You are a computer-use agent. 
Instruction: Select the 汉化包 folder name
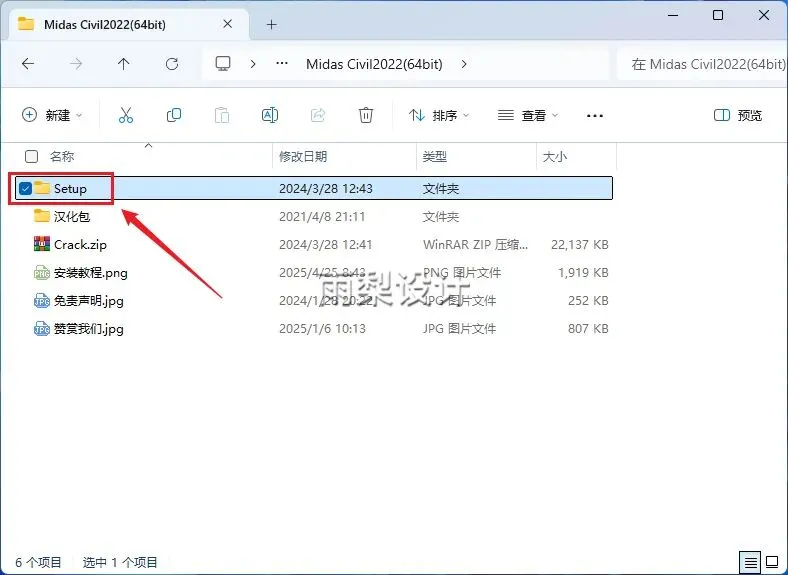click(72, 216)
